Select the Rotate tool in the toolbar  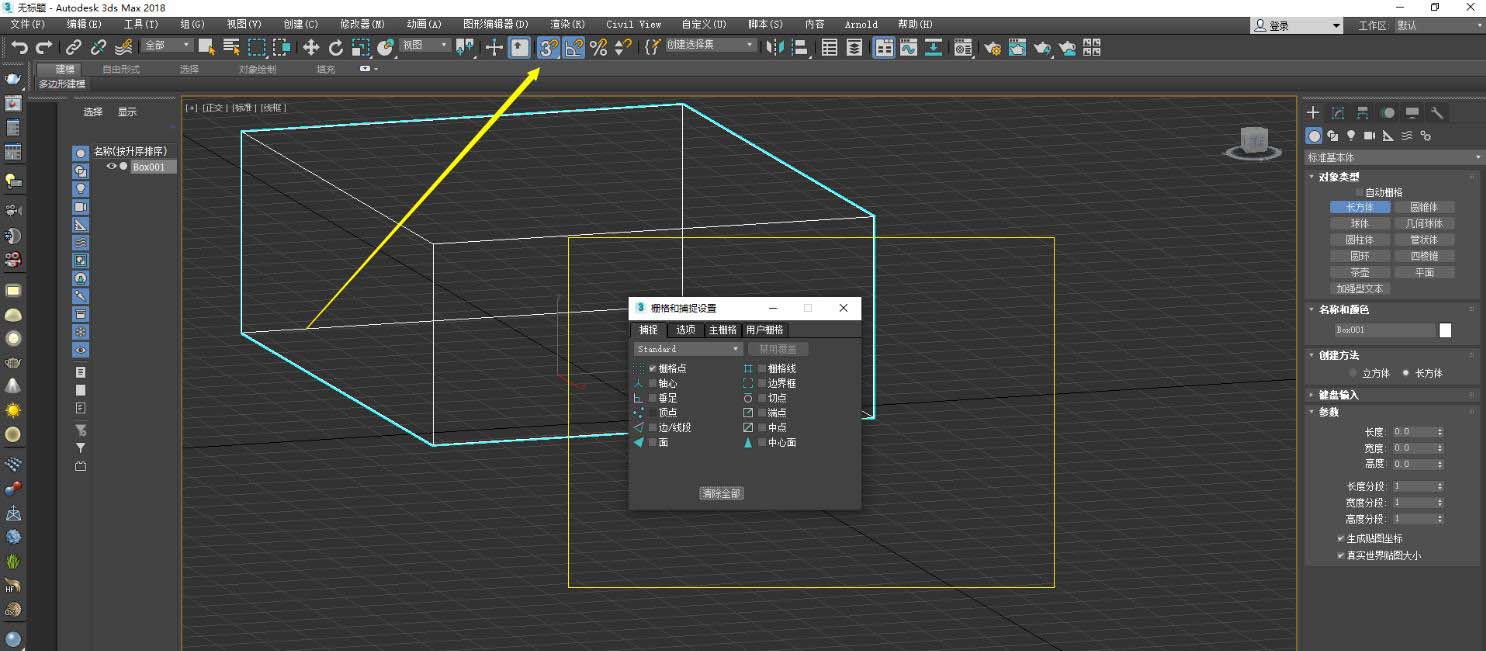point(336,47)
